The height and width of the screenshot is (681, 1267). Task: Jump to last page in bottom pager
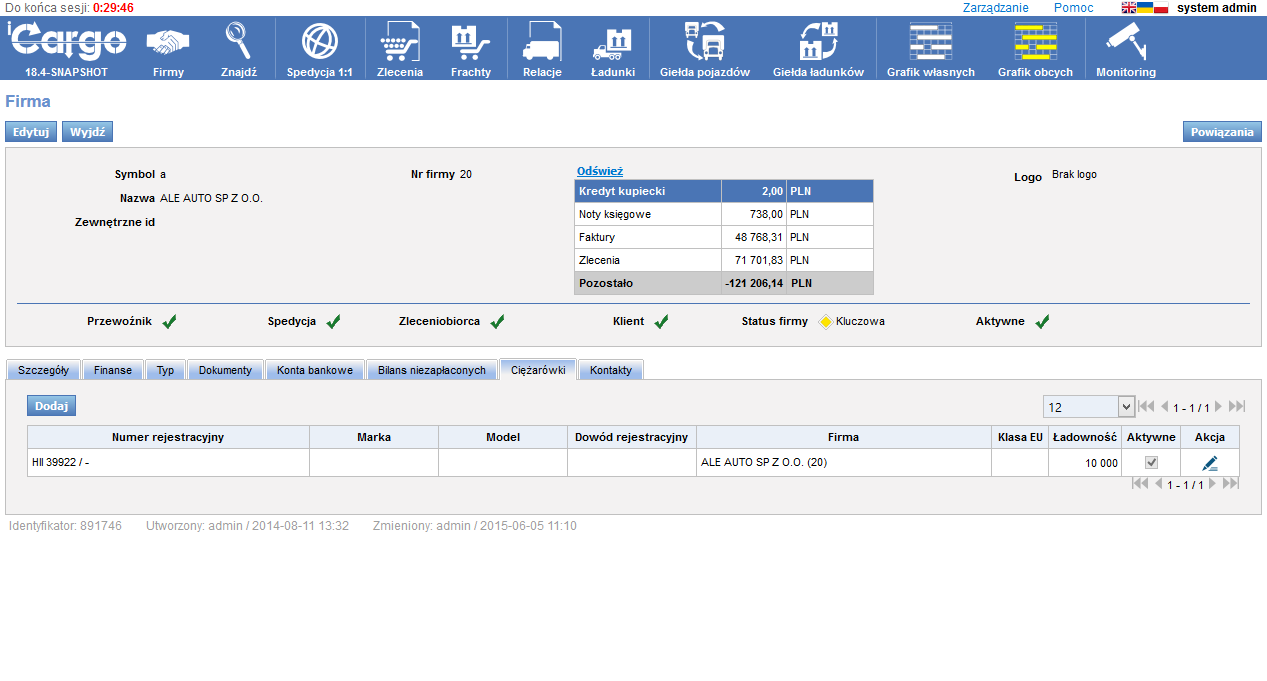(x=1231, y=484)
